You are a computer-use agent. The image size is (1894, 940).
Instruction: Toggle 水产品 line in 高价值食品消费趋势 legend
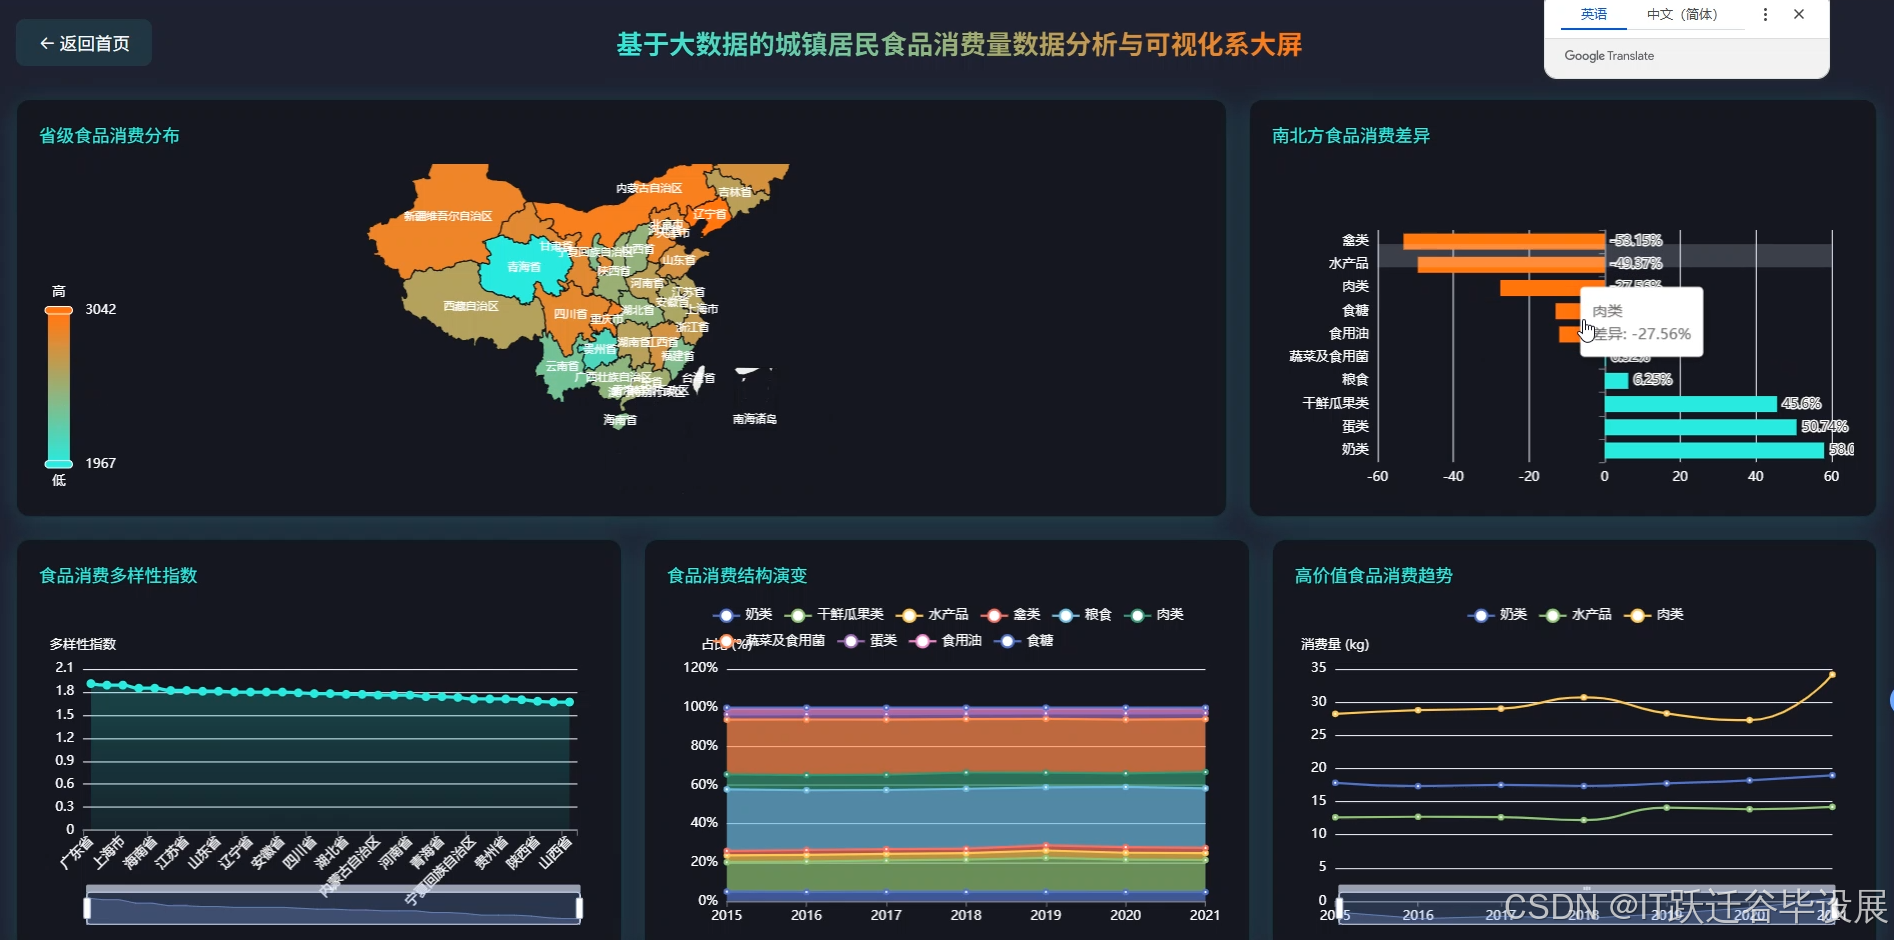(1575, 614)
